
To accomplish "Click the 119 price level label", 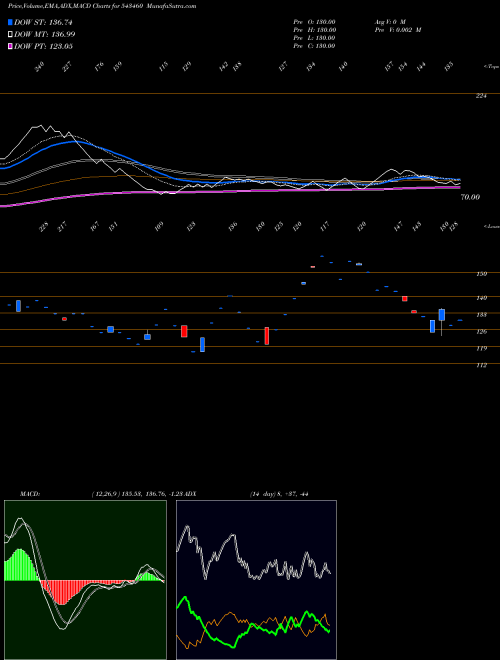I will point(481,349).
